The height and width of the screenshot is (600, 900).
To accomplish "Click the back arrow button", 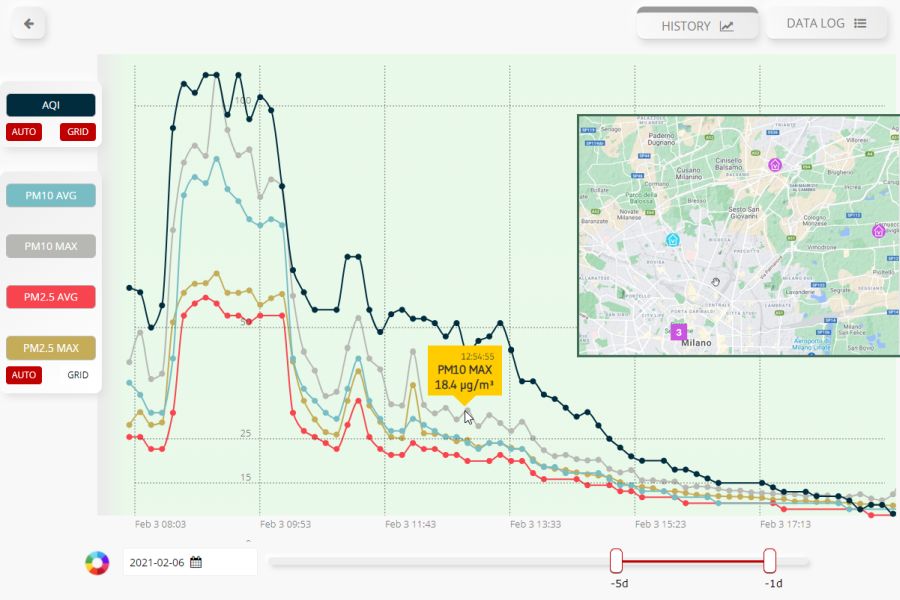I will [x=29, y=24].
